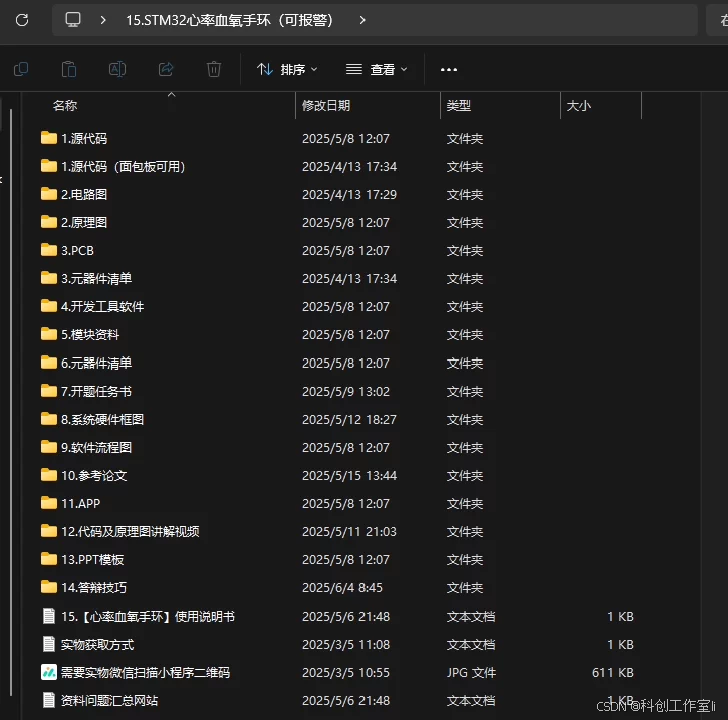This screenshot has height=720, width=728.
Task: Click date 2025/5/9 13:02
Action: (346, 391)
